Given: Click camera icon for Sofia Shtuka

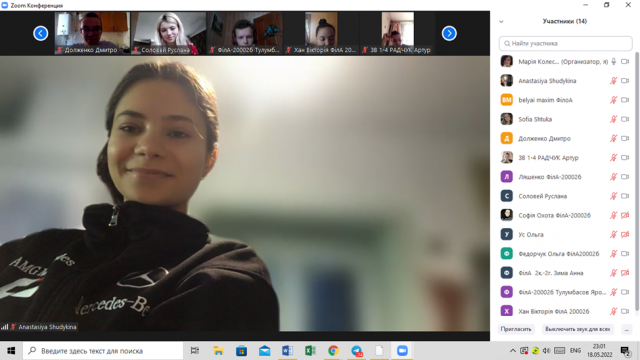Looking at the screenshot, I should 625,119.
